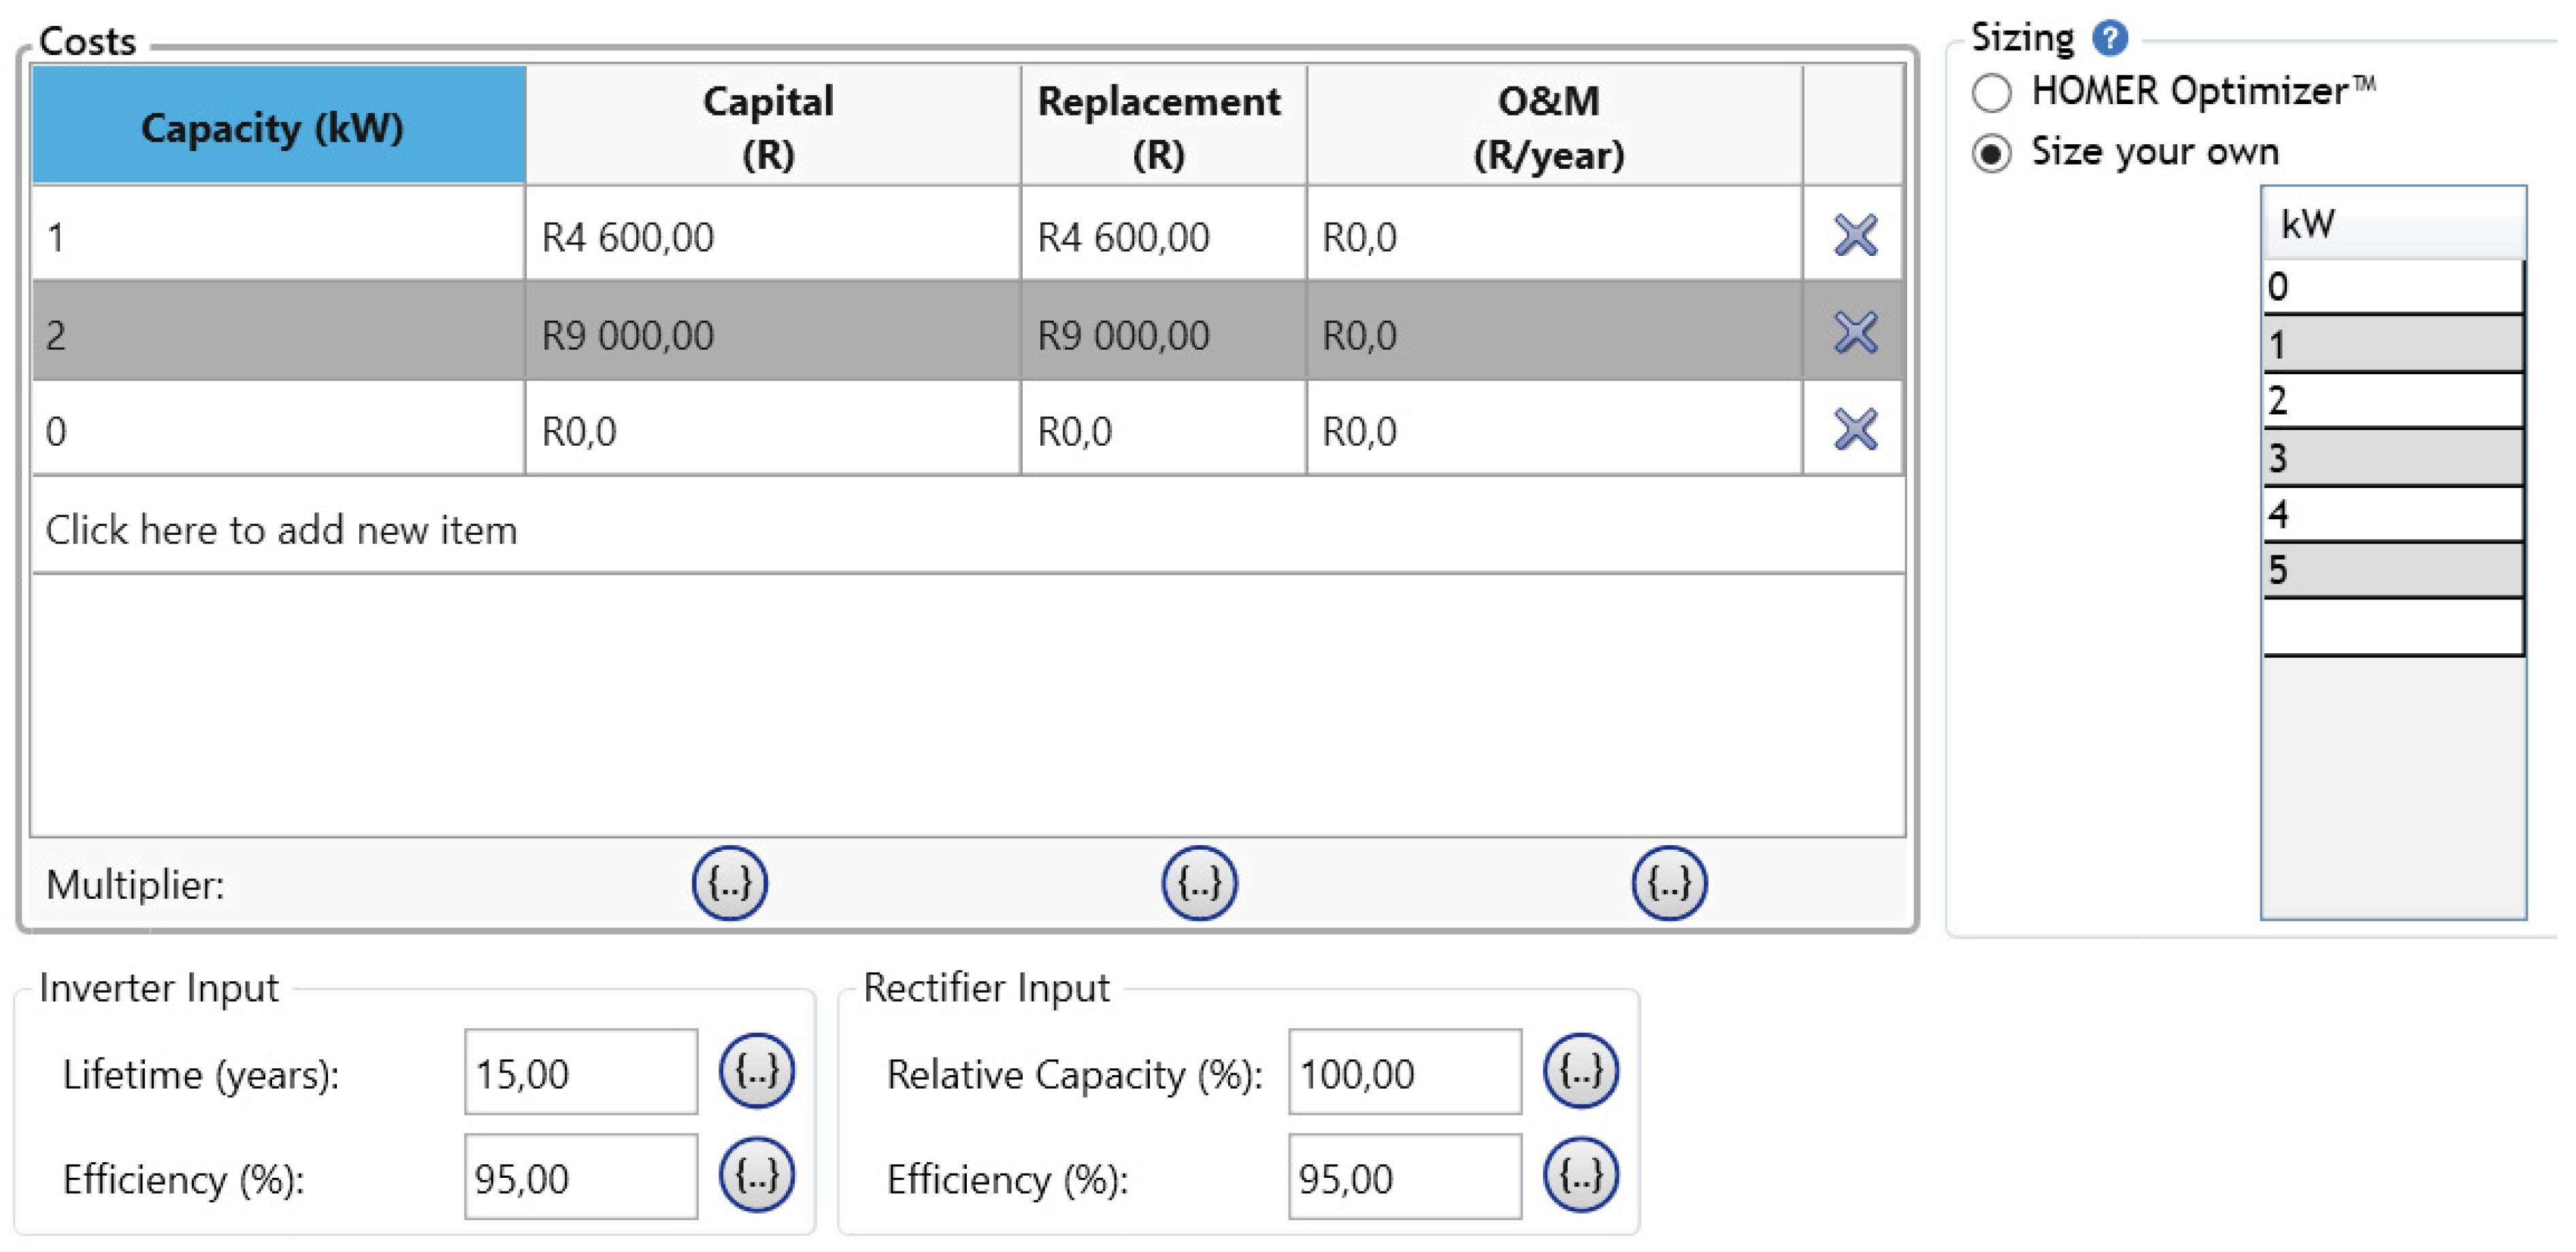Select the 3 kW sizing entry

(x=2392, y=458)
